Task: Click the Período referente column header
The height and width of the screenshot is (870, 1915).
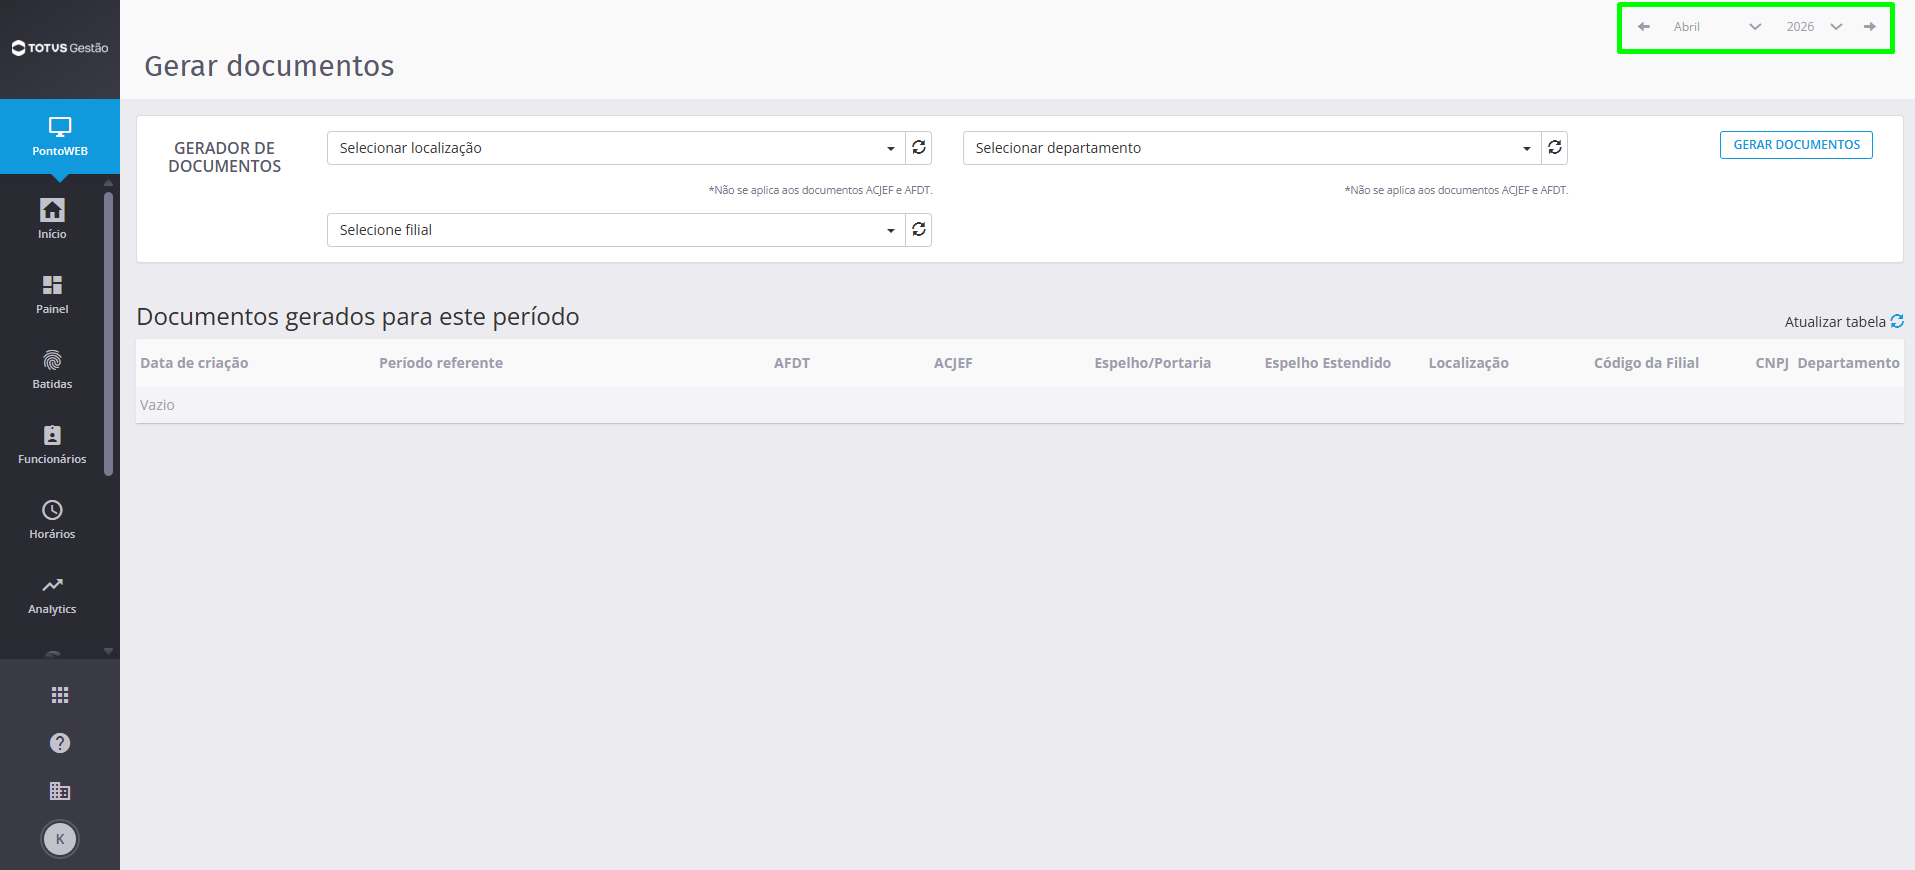Action: [441, 363]
